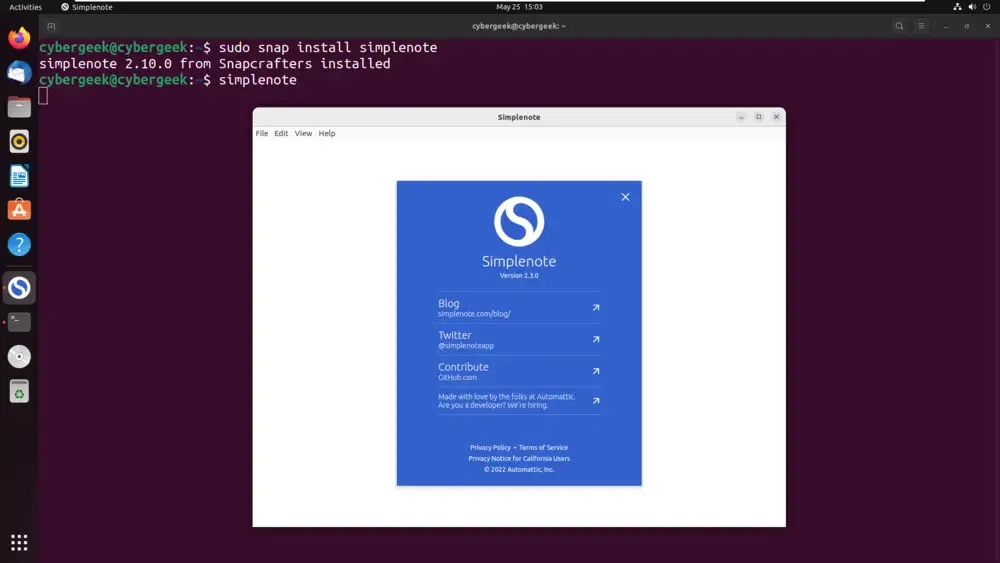This screenshot has width=1000, height=563.
Task: Open Privacy Notice for California Users
Action: click(x=518, y=458)
